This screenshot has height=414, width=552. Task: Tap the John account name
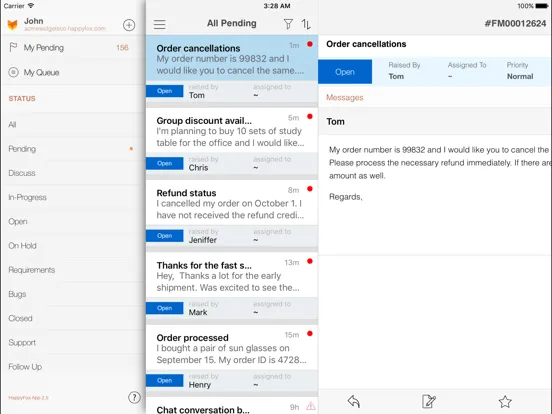pos(34,21)
